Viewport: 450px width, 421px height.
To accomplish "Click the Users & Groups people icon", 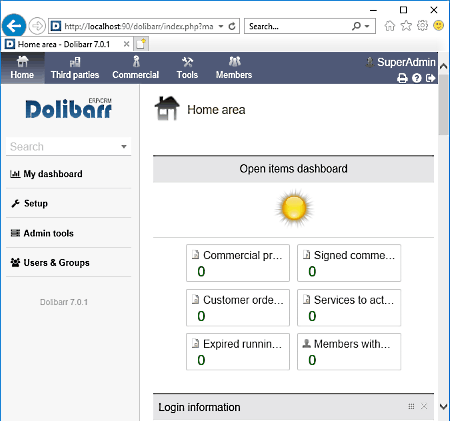I will [x=15, y=262].
